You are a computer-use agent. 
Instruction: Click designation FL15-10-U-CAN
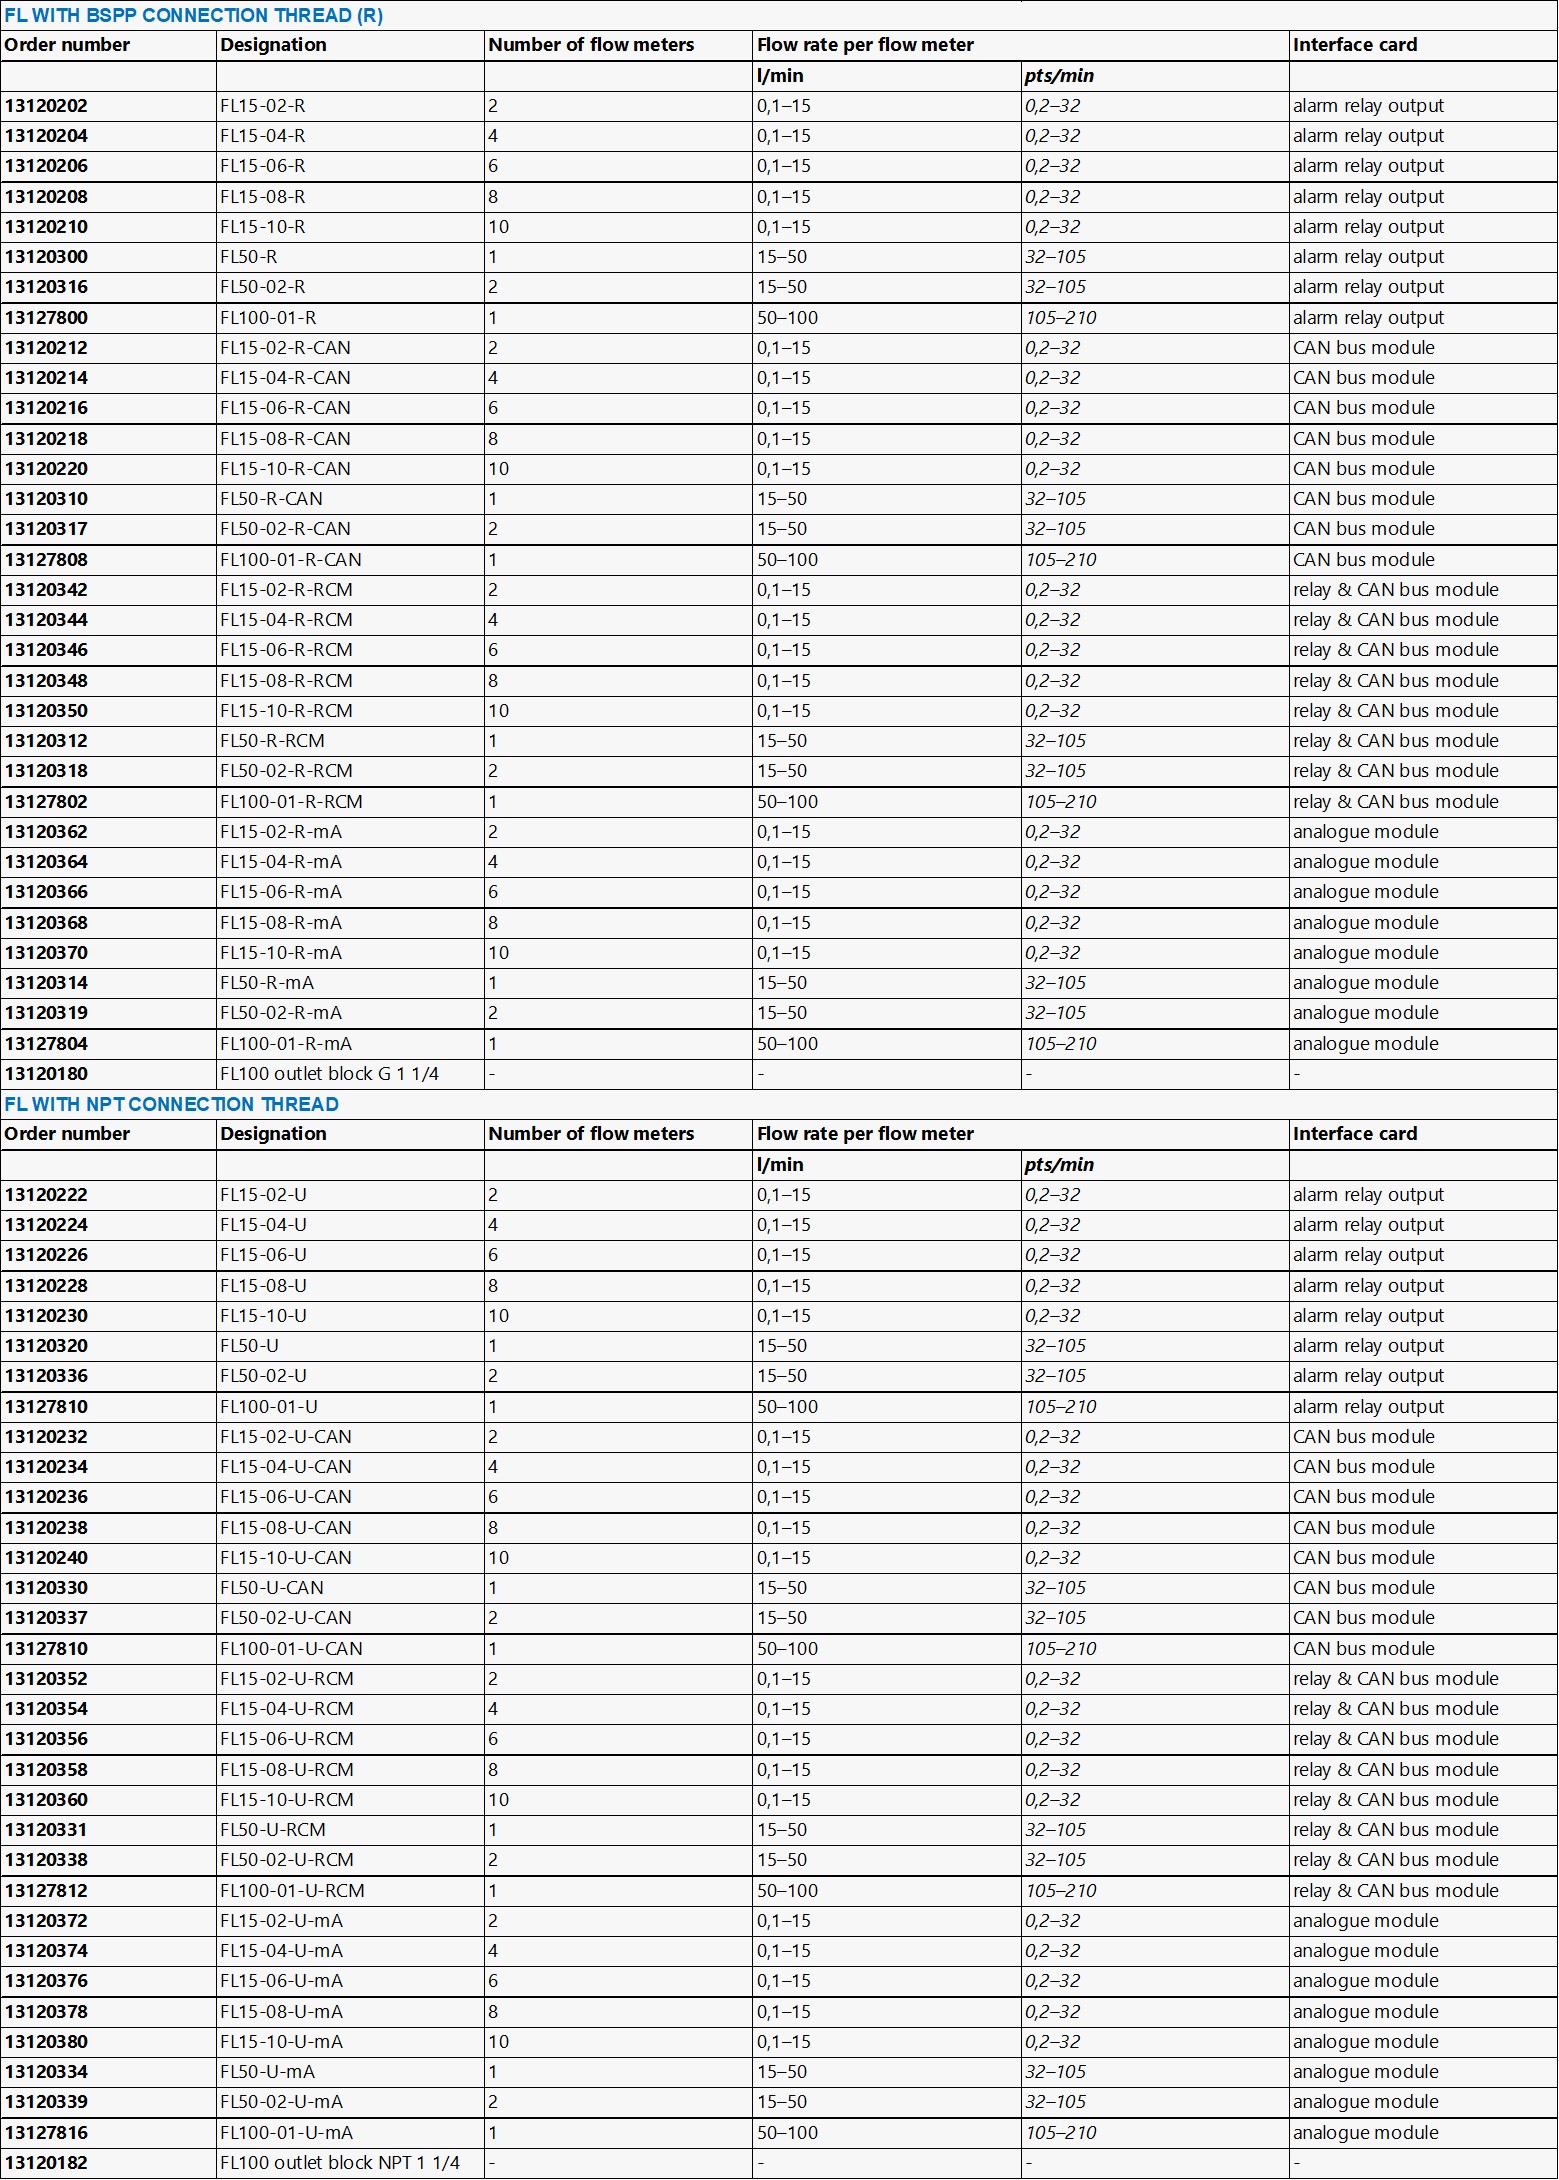point(286,1558)
